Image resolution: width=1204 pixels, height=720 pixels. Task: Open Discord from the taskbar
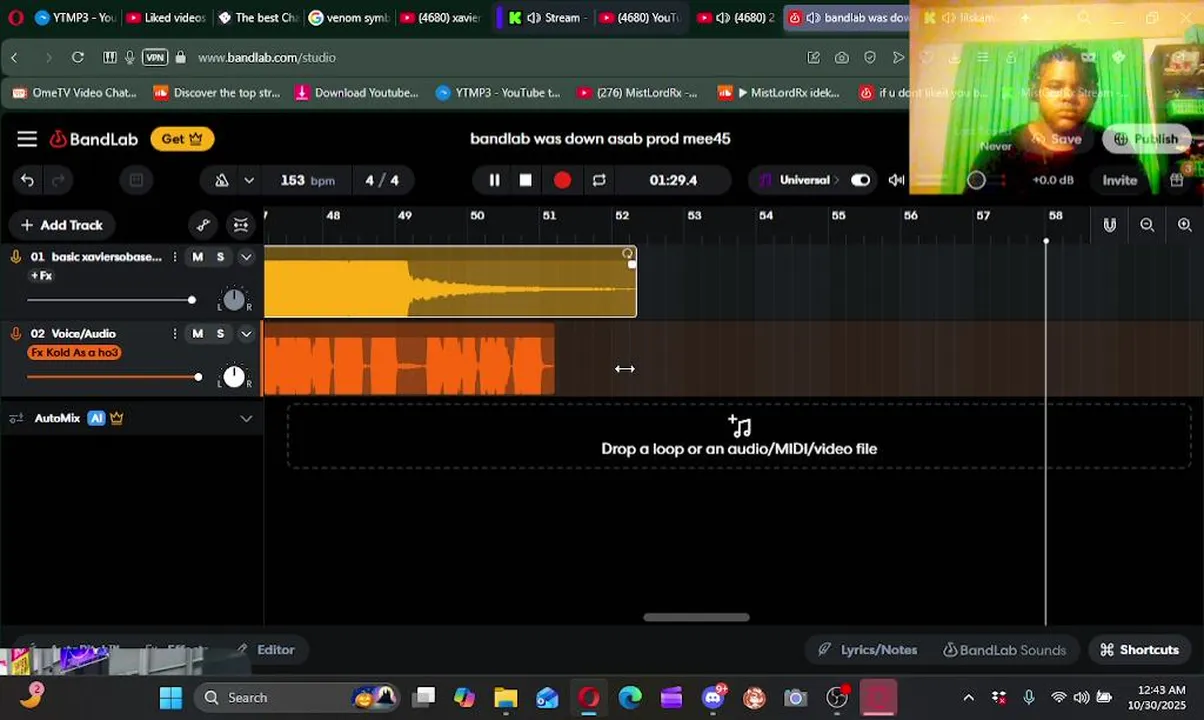713,698
